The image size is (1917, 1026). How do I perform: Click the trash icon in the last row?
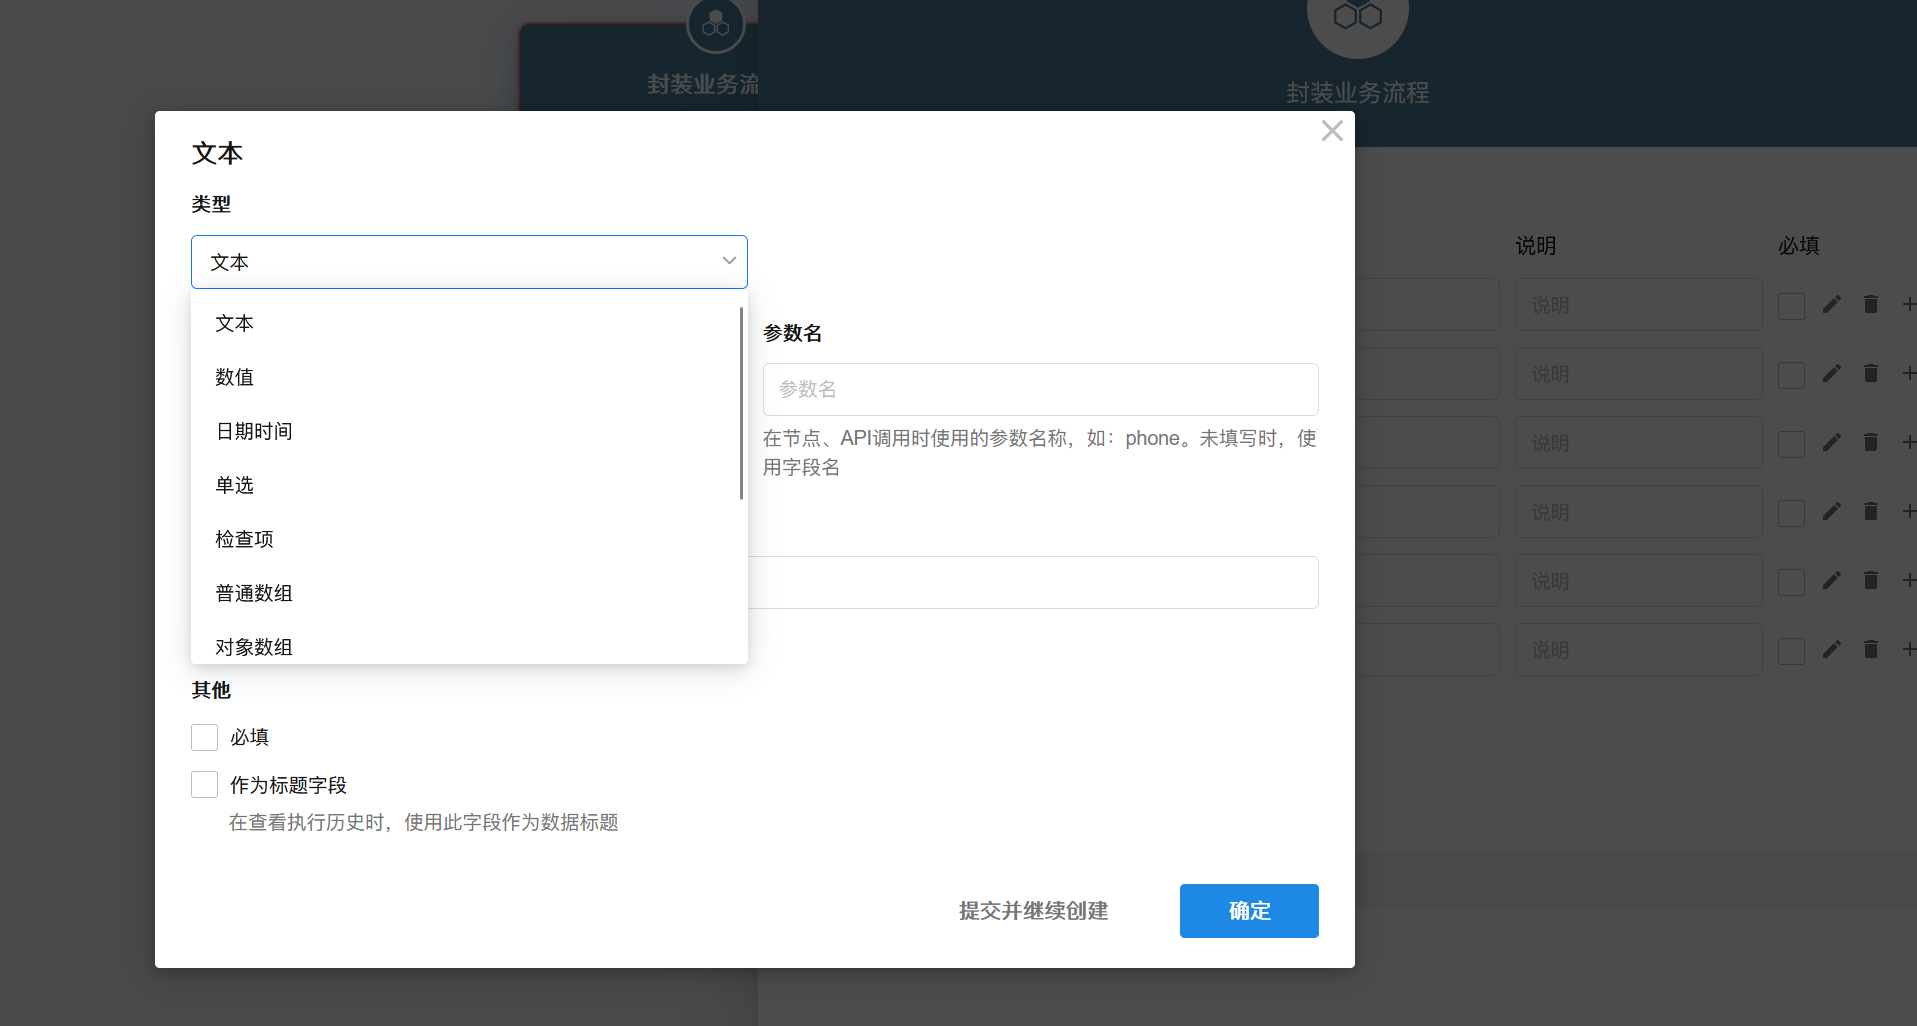pyautogui.click(x=1870, y=649)
